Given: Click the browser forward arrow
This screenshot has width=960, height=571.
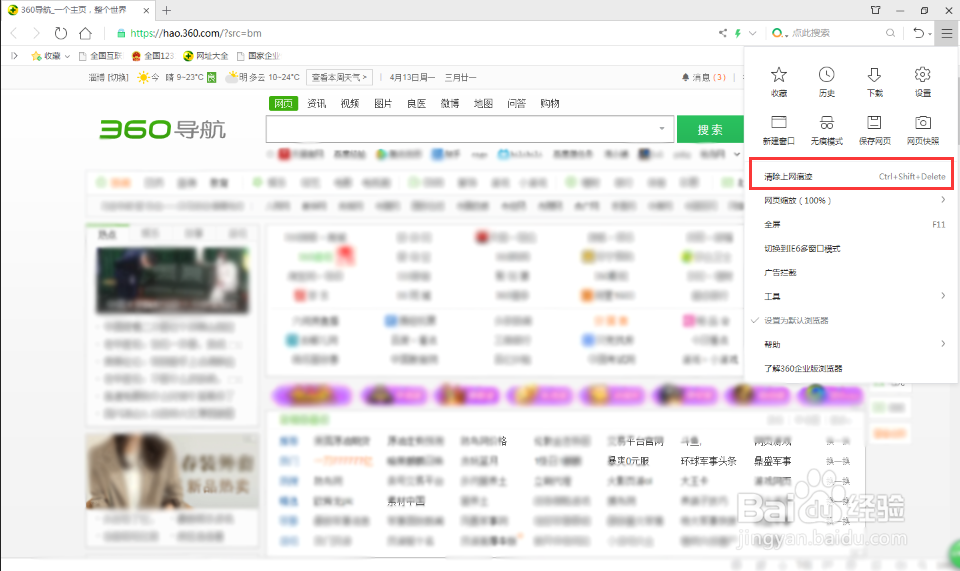Looking at the screenshot, I should pos(36,33).
